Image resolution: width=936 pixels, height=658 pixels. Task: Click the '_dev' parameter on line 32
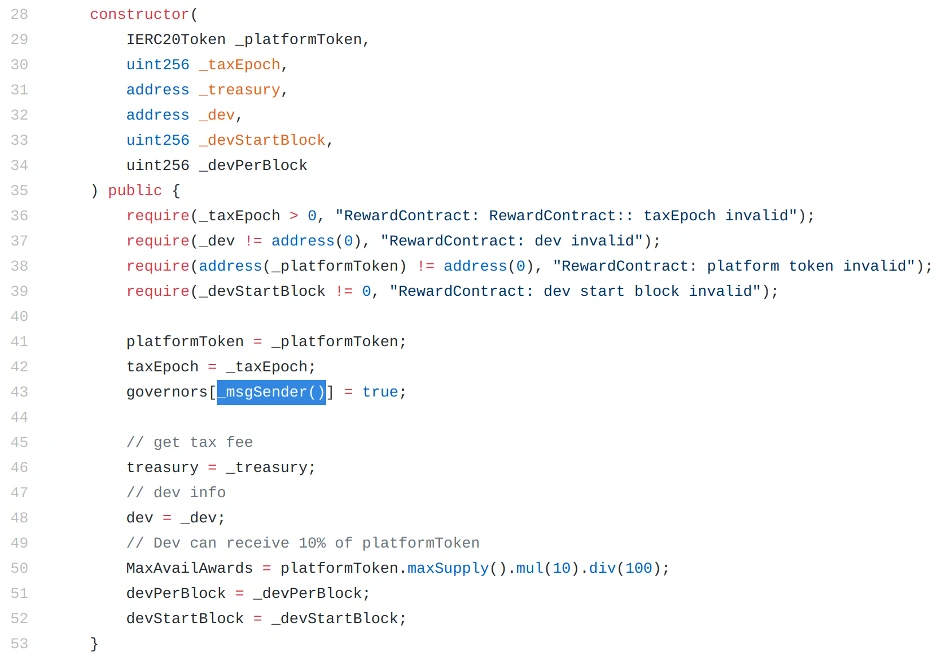click(x=217, y=114)
